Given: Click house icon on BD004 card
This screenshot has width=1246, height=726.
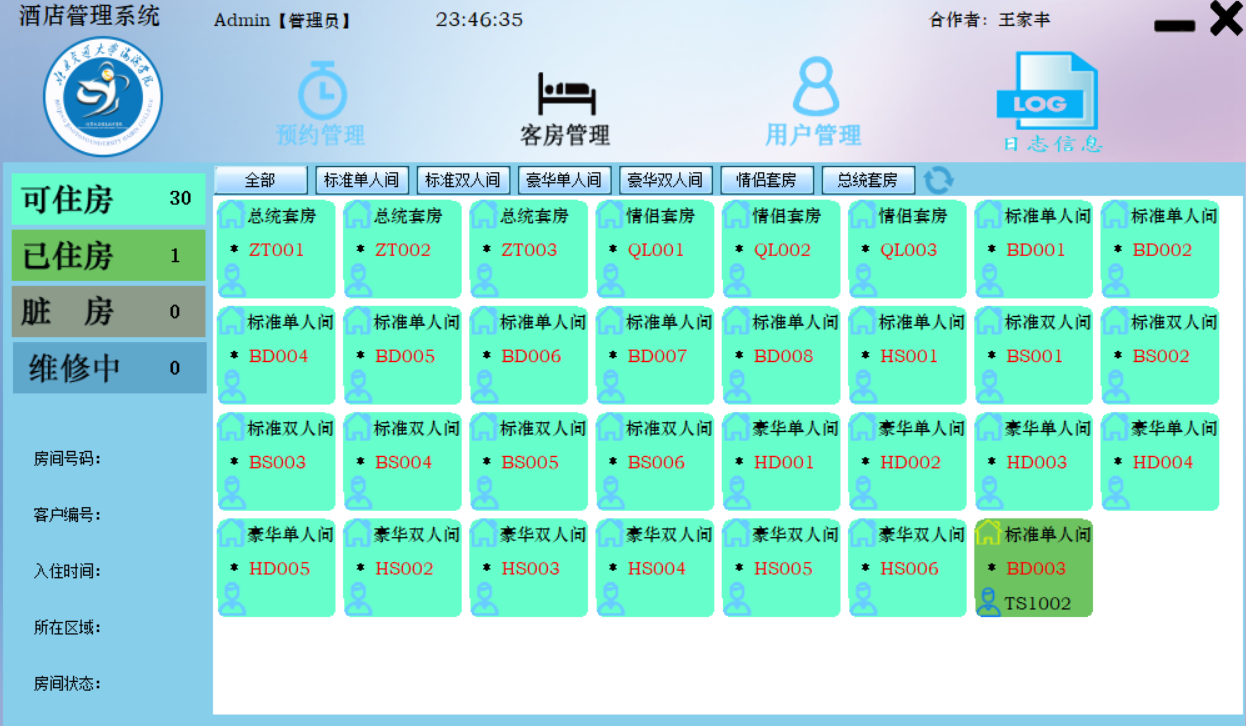Looking at the screenshot, I should pyautogui.click(x=232, y=321).
